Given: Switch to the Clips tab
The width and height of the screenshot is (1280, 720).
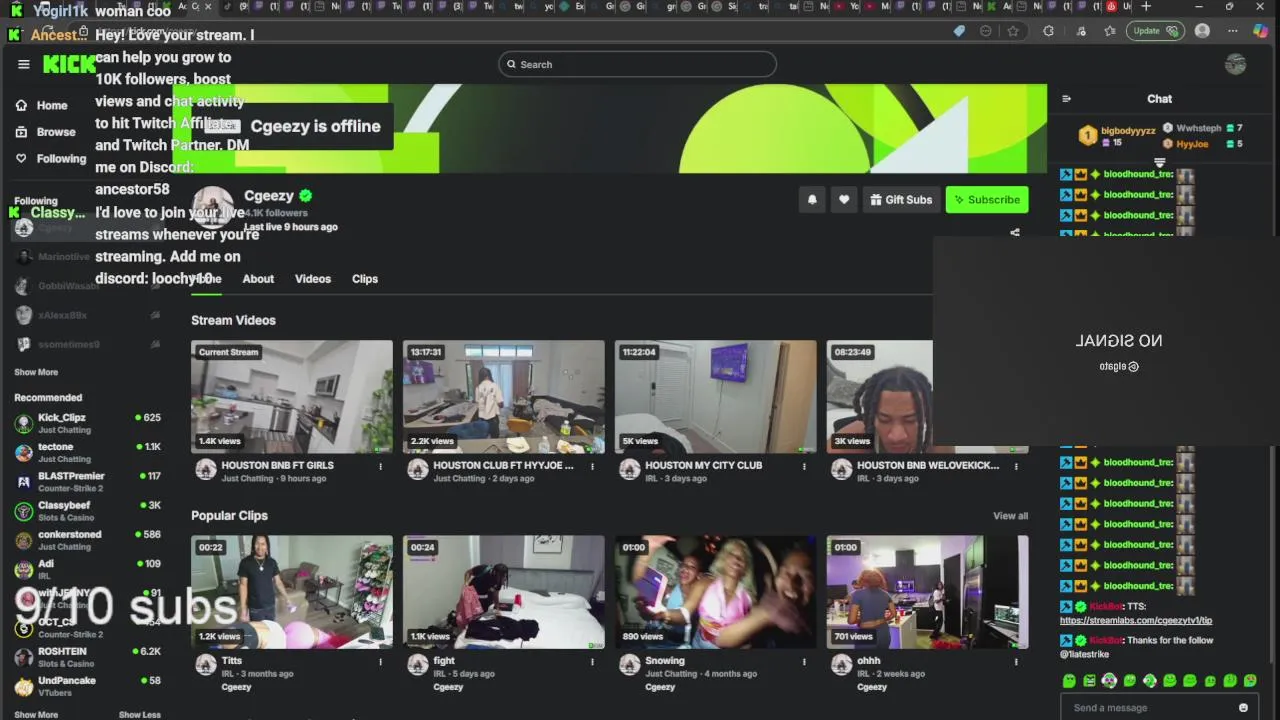Looking at the screenshot, I should coord(365,279).
